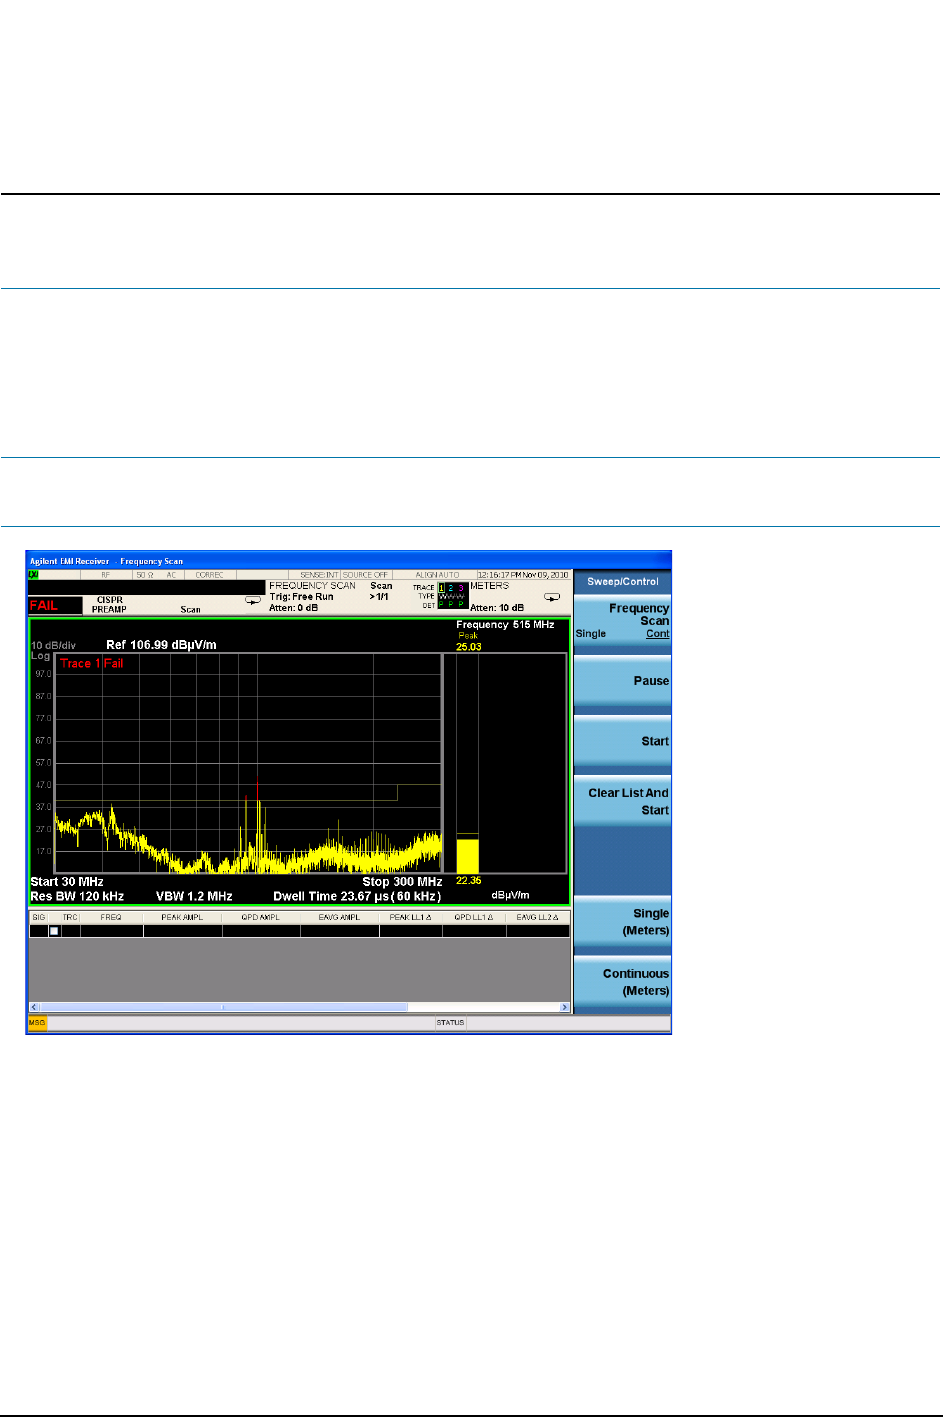Click the QPD LL1 Δ column header
The image size is (943, 1417).
[474, 917]
